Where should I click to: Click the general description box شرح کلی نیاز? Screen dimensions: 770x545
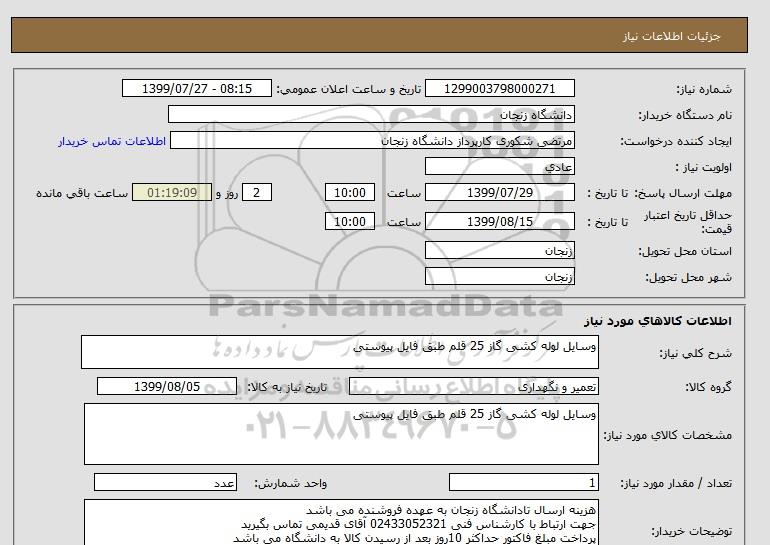coord(340,352)
